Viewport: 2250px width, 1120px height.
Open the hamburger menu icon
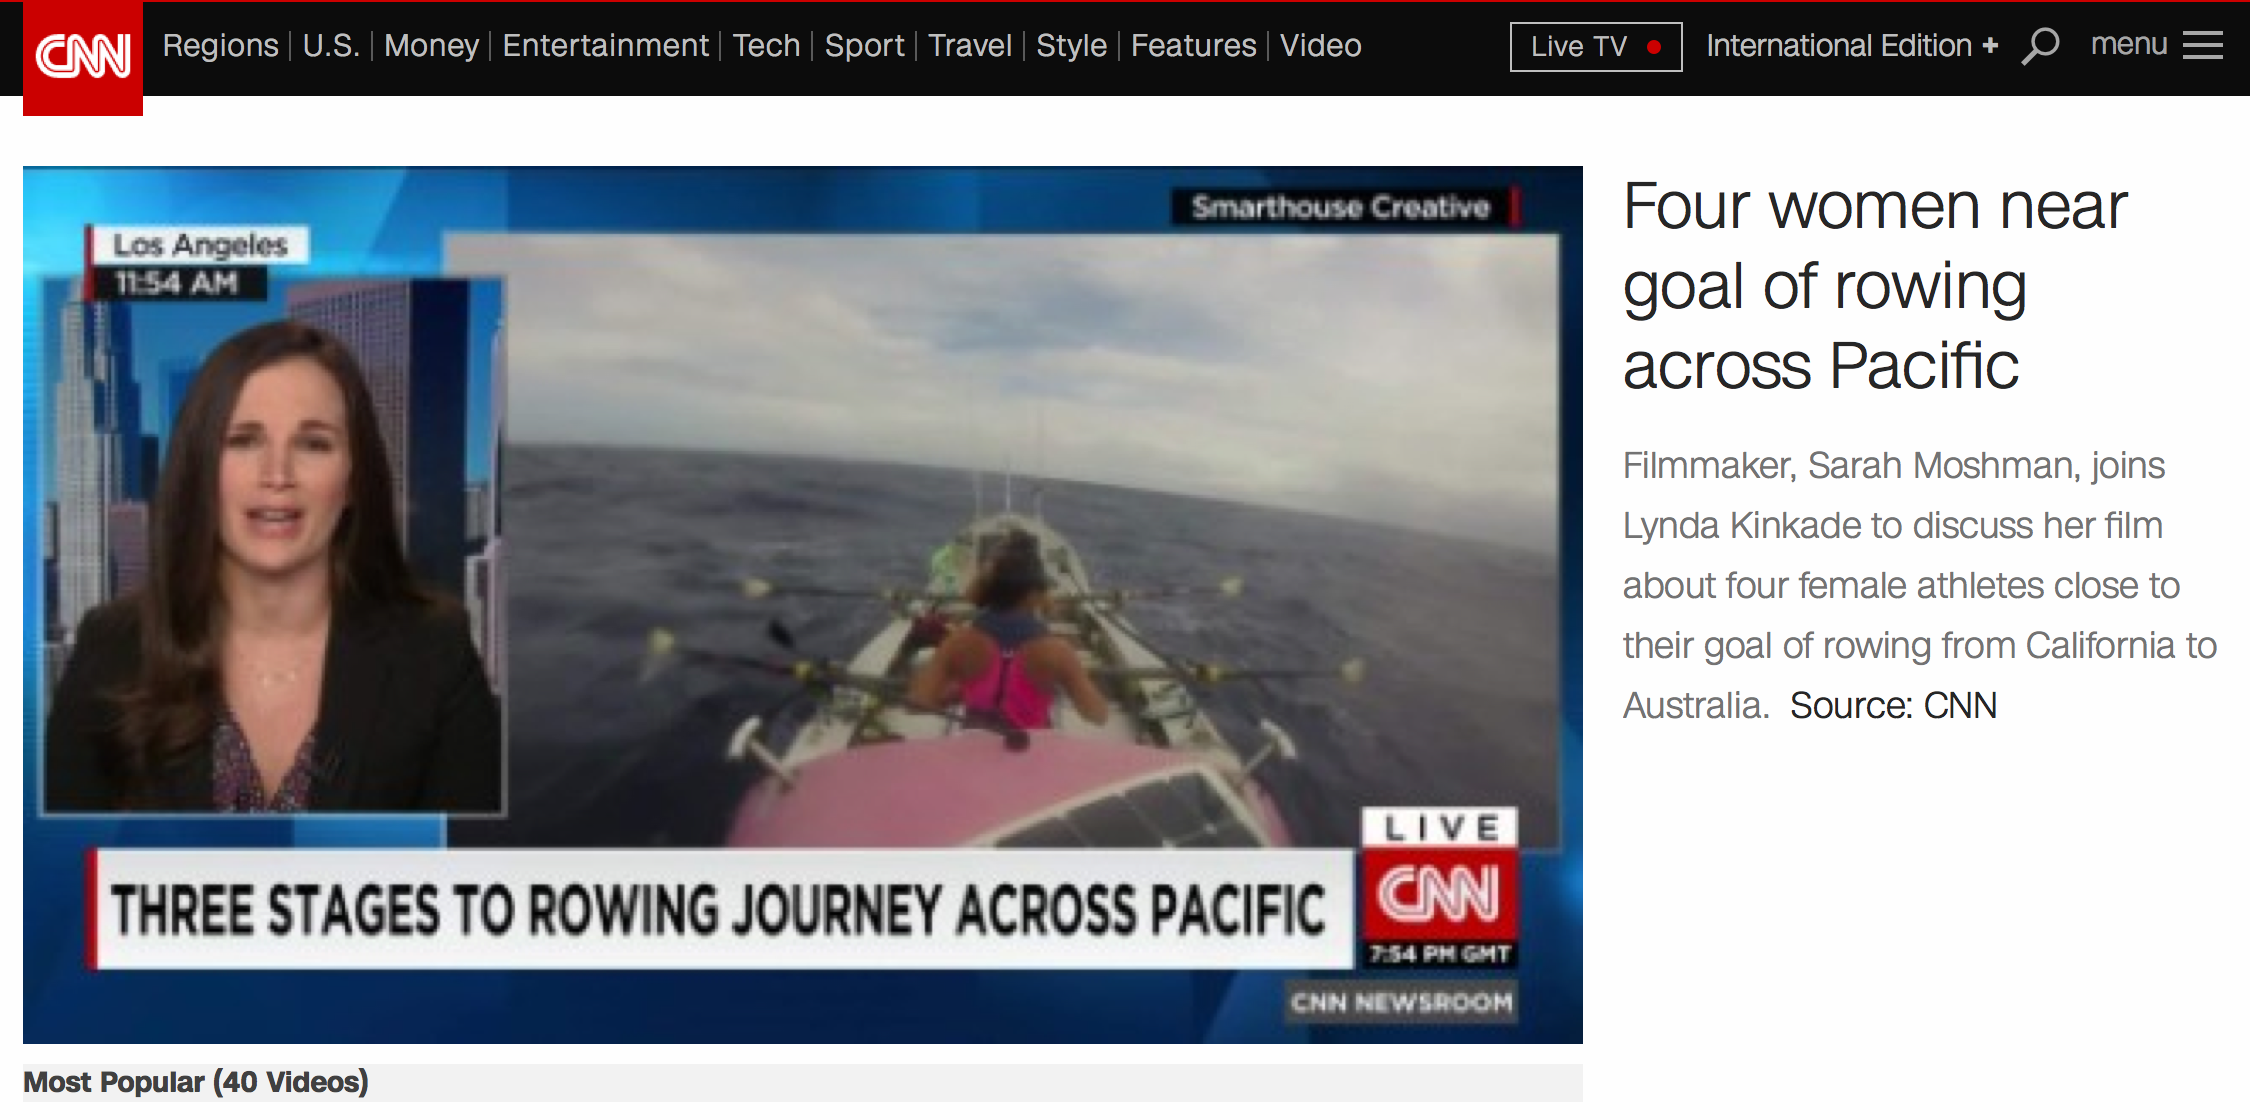[2203, 45]
